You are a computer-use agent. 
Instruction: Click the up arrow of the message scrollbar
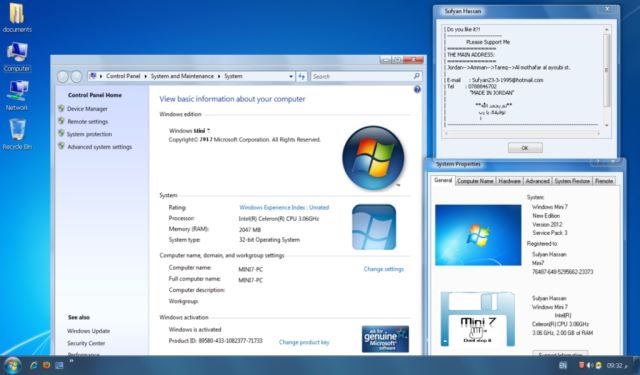point(606,29)
